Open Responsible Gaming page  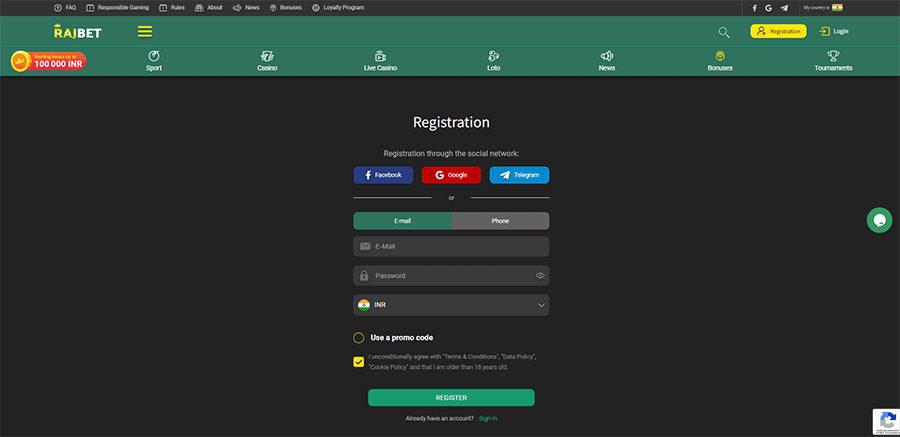118,8
